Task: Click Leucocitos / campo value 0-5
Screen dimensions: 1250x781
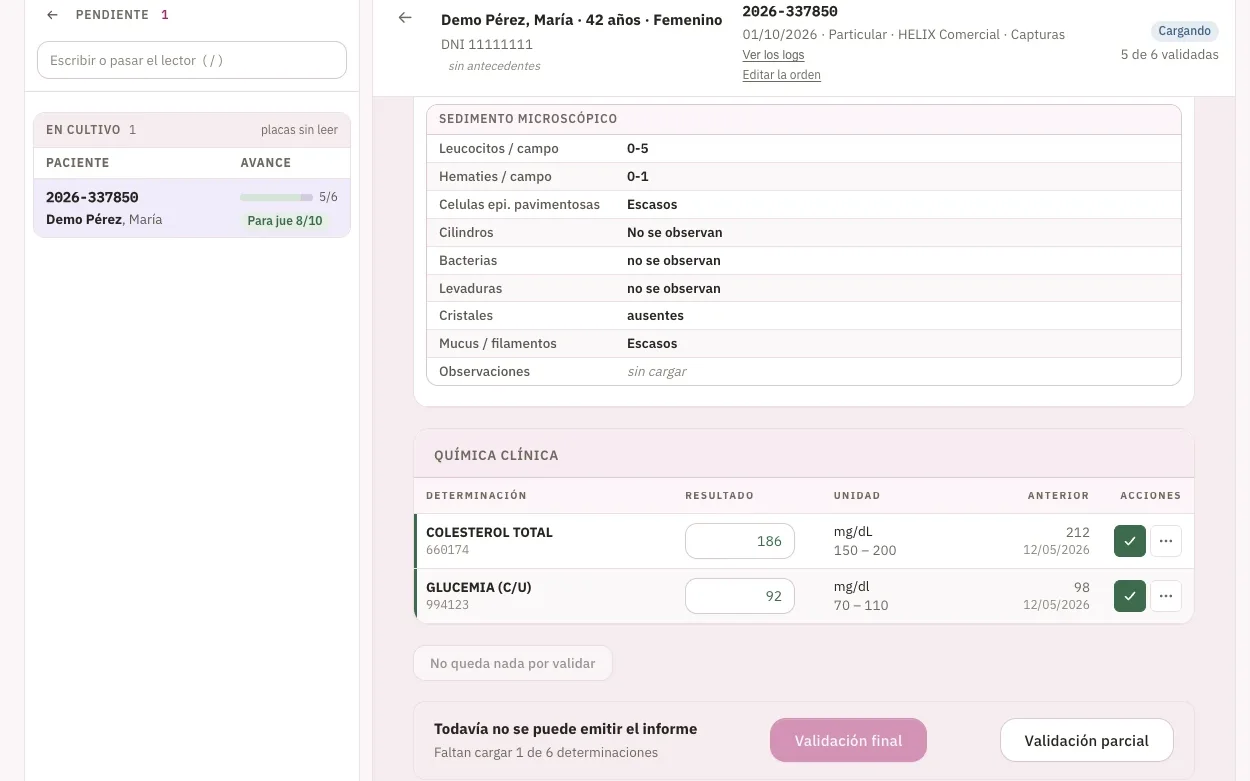Action: point(638,148)
